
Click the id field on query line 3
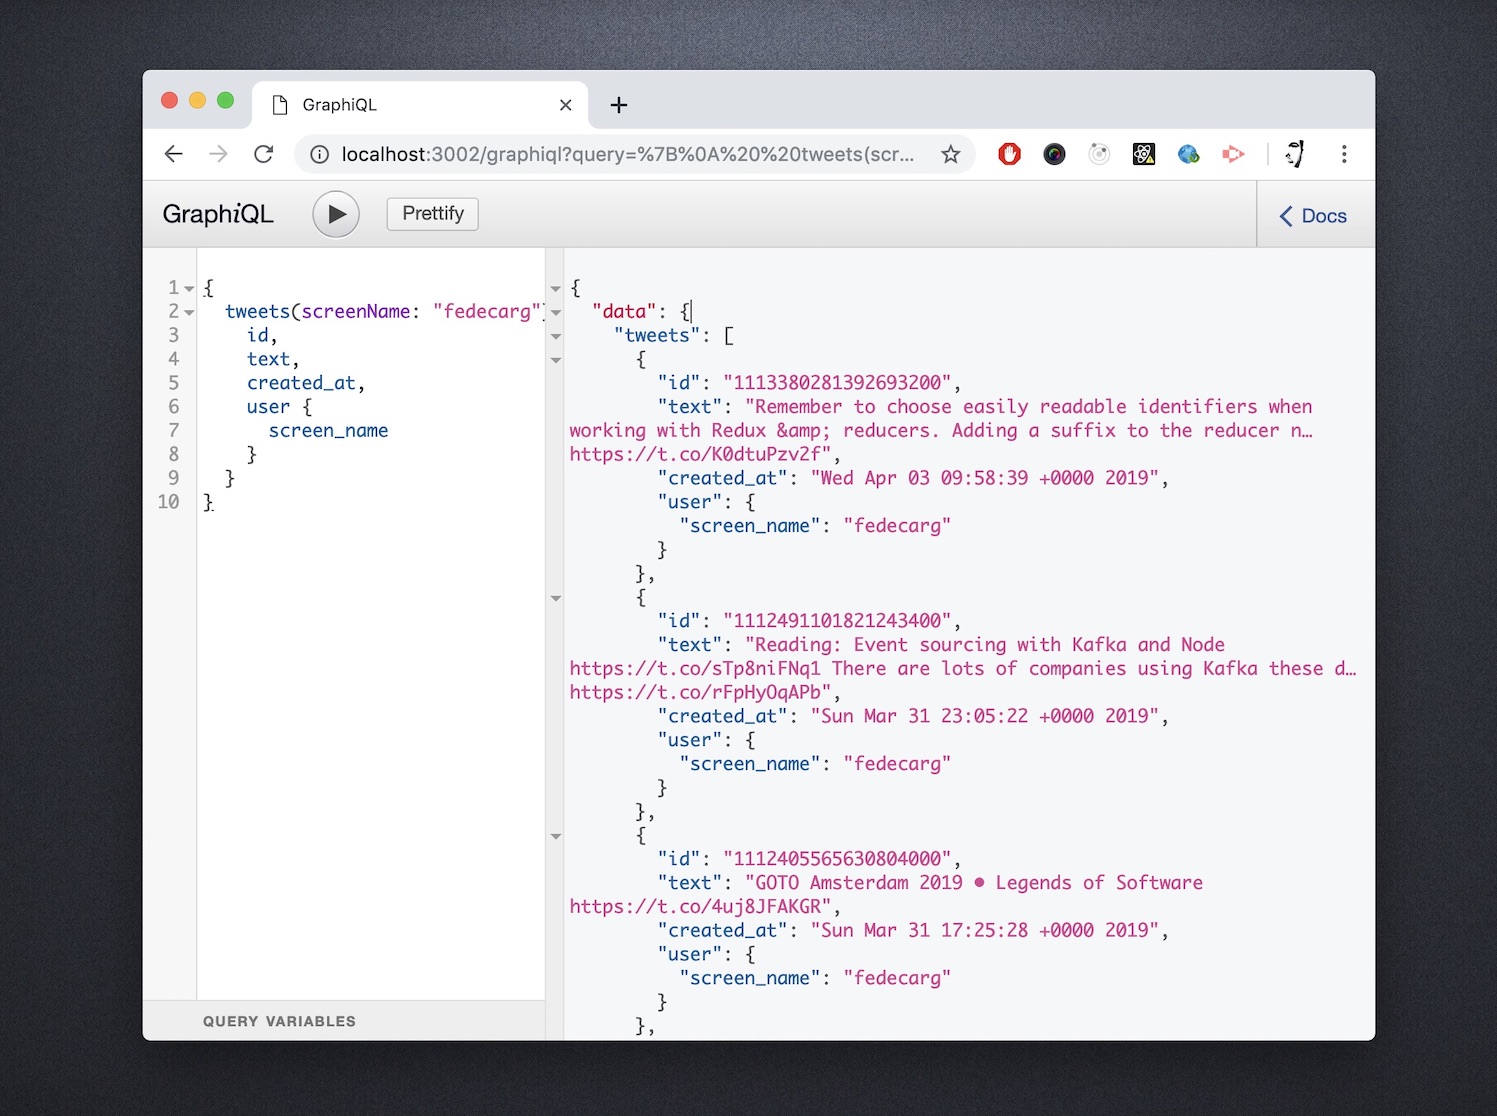click(258, 335)
